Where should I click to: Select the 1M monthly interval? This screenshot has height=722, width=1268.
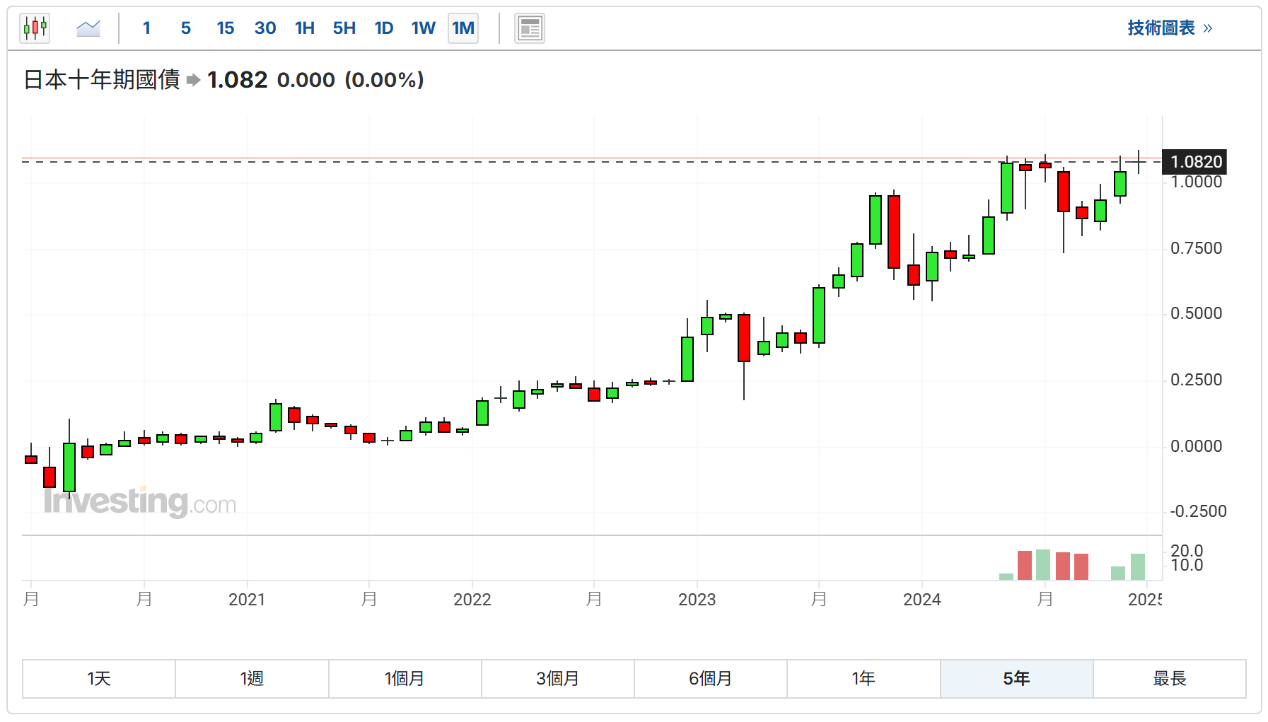click(463, 28)
